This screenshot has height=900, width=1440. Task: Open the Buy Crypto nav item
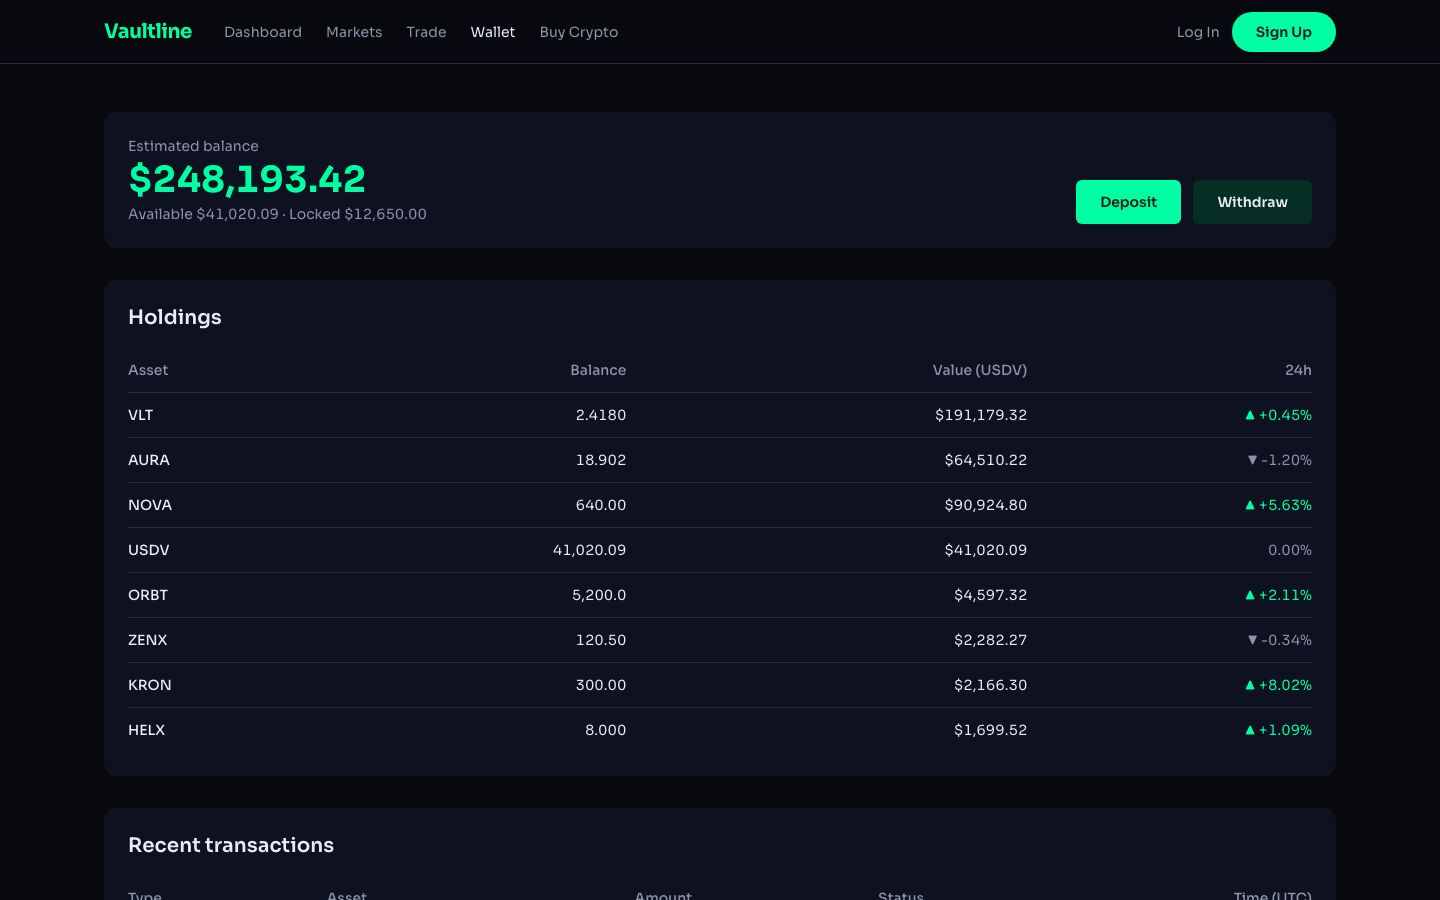pos(579,32)
